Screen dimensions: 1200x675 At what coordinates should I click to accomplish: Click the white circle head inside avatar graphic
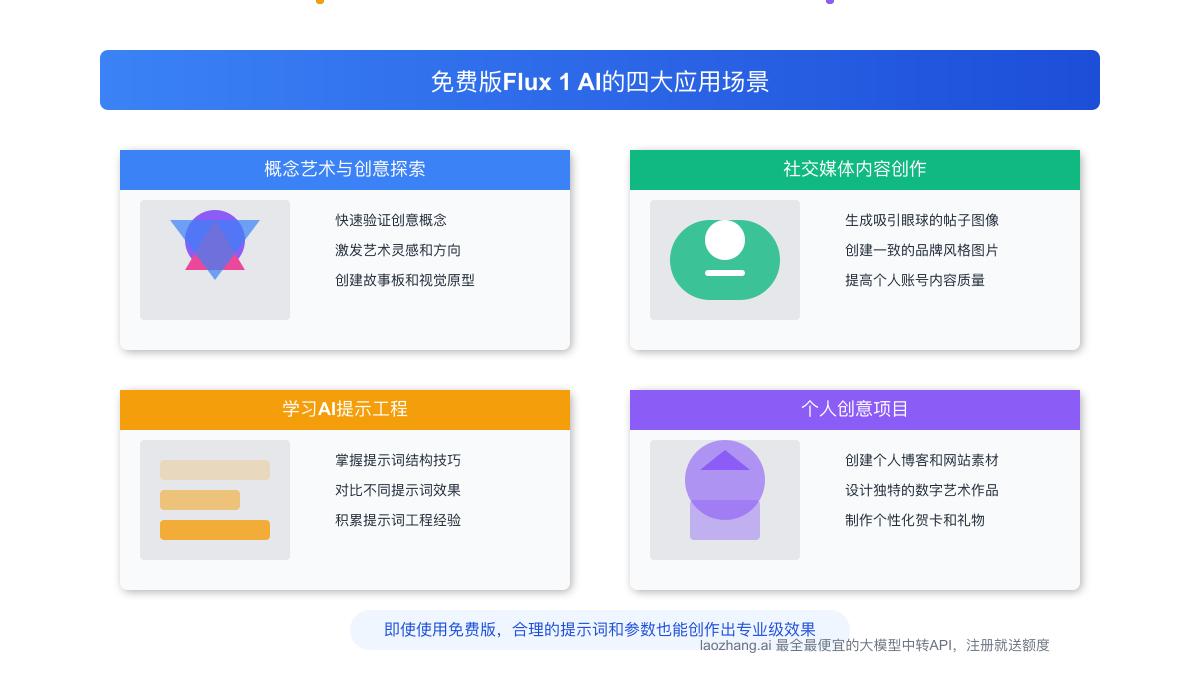coord(724,240)
